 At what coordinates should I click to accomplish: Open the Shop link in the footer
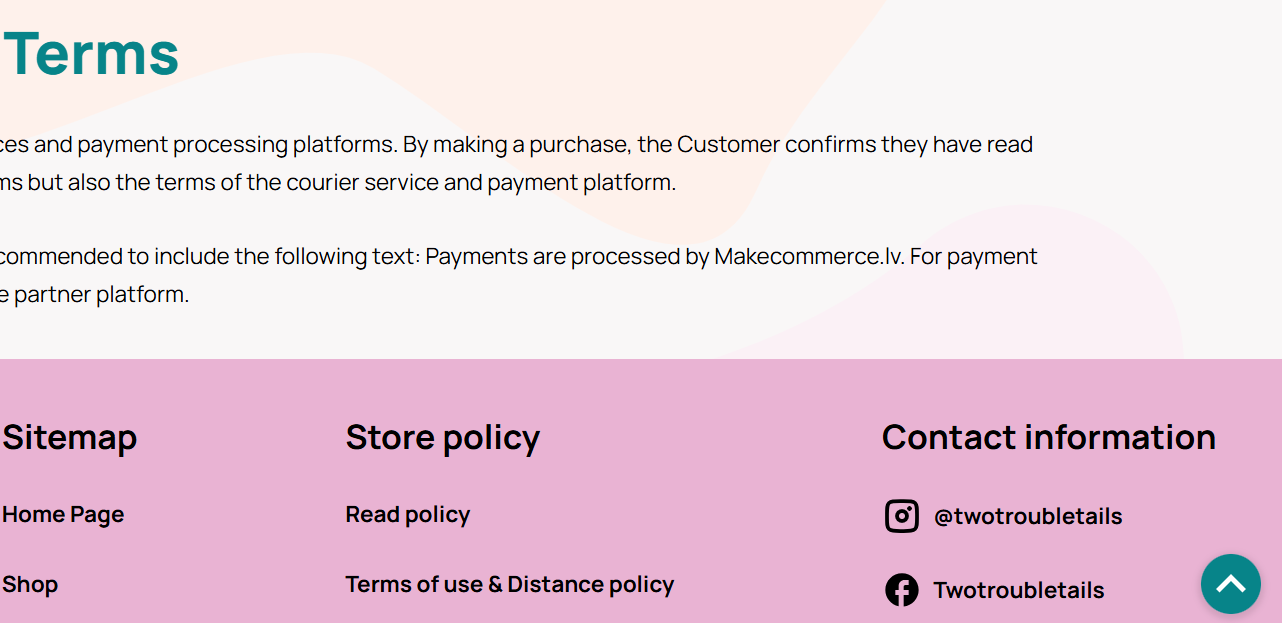[x=30, y=585]
